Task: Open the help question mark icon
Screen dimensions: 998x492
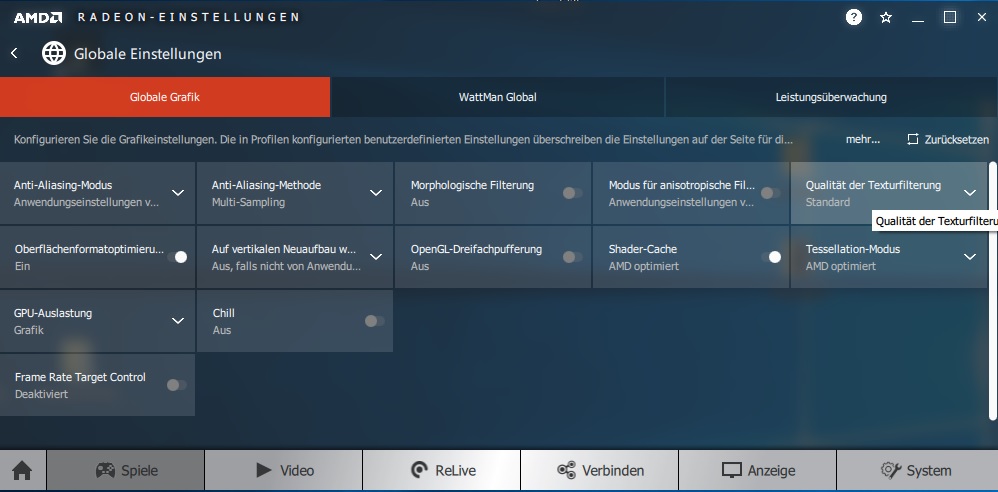Action: (x=854, y=17)
